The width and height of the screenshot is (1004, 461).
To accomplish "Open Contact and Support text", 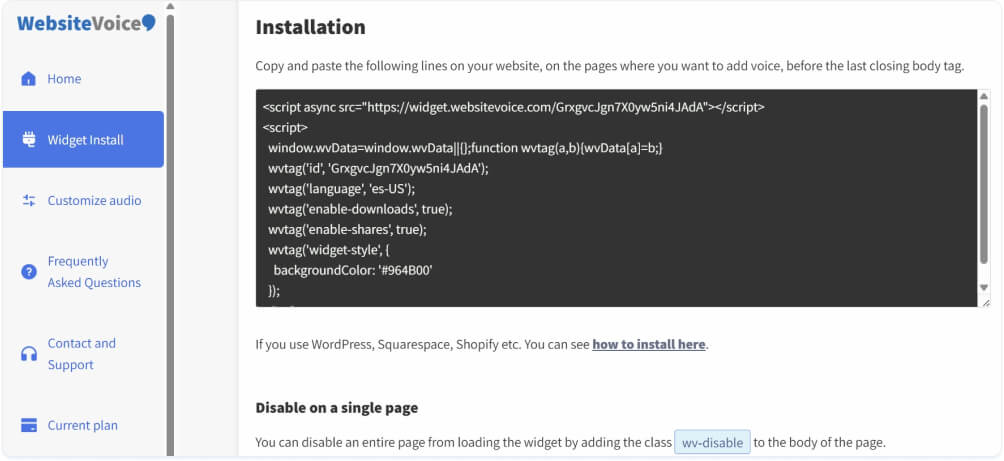I will [81, 354].
